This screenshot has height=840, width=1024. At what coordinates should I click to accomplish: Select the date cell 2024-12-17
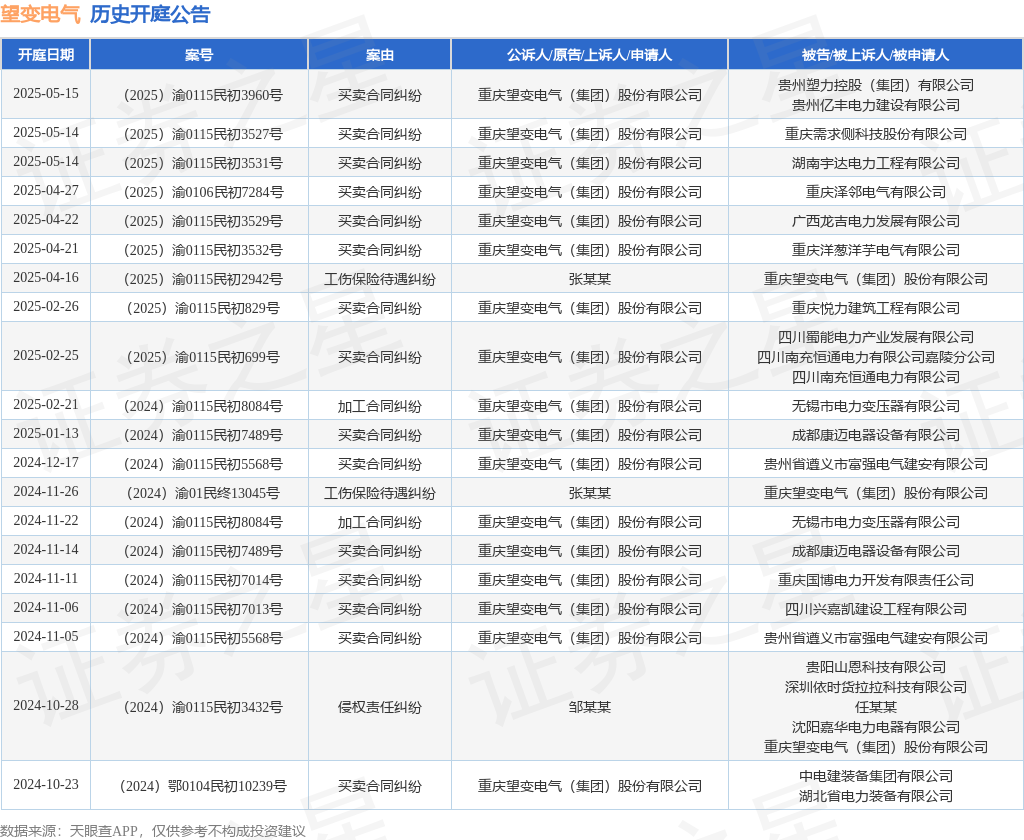coord(46,462)
